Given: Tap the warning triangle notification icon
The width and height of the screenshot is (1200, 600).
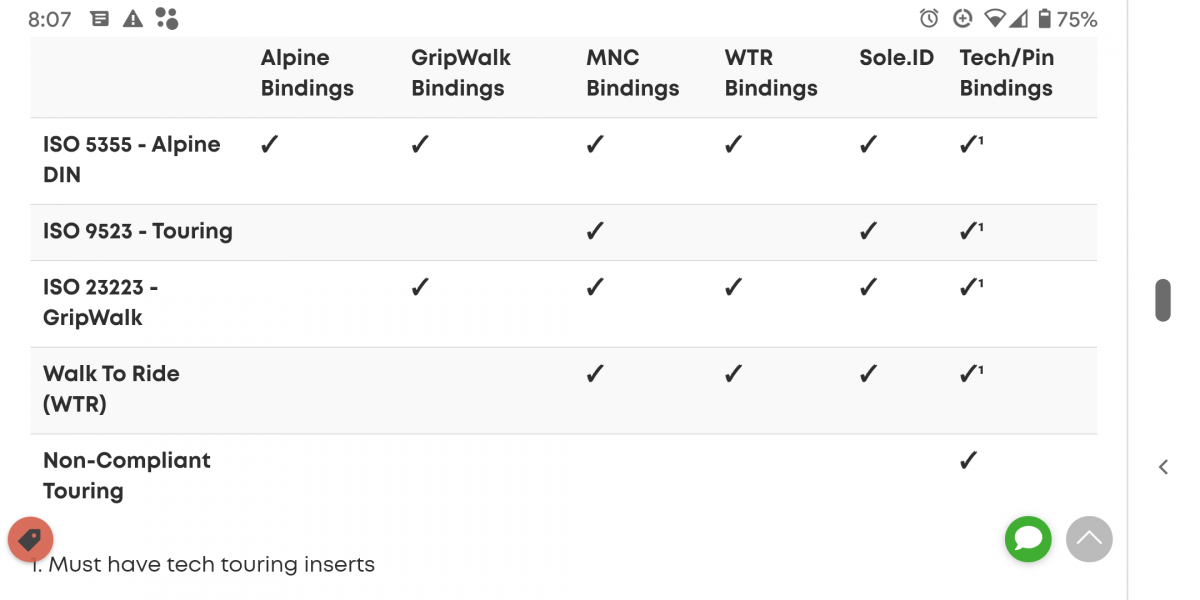Looking at the screenshot, I should pyautogui.click(x=132, y=19).
